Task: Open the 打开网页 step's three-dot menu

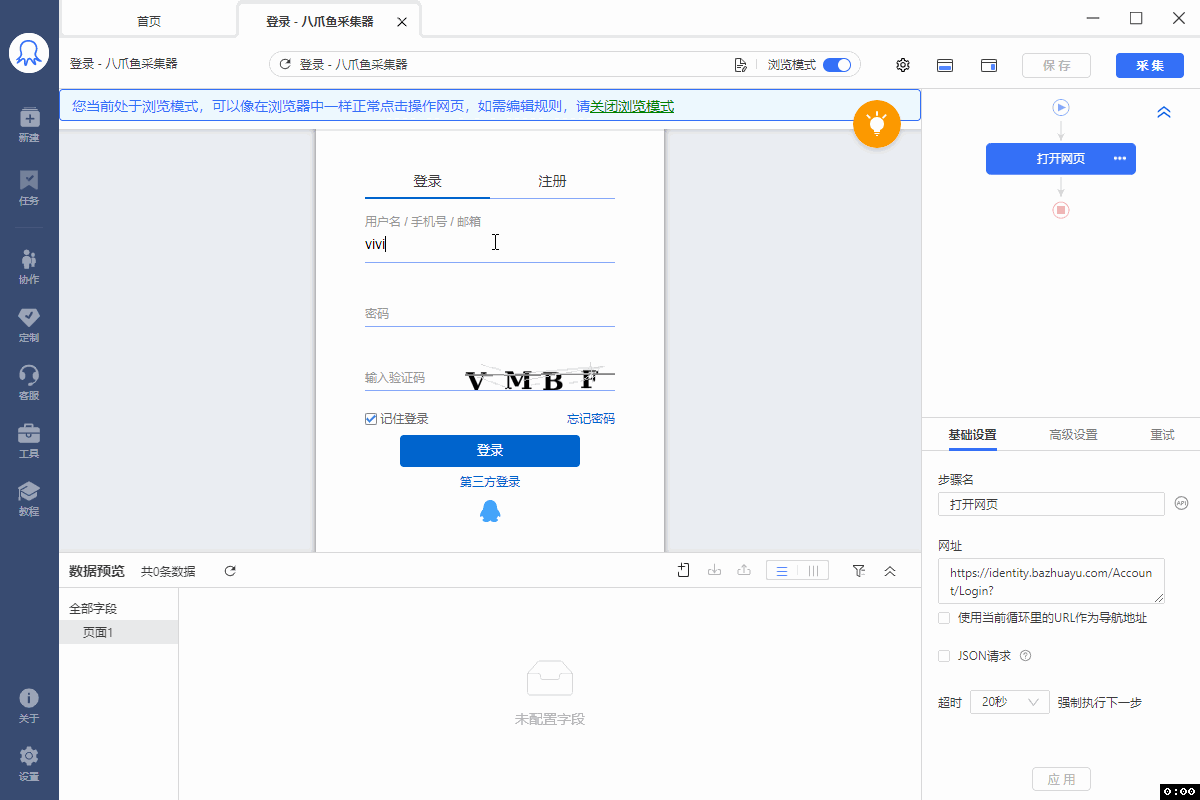Action: [1120, 159]
